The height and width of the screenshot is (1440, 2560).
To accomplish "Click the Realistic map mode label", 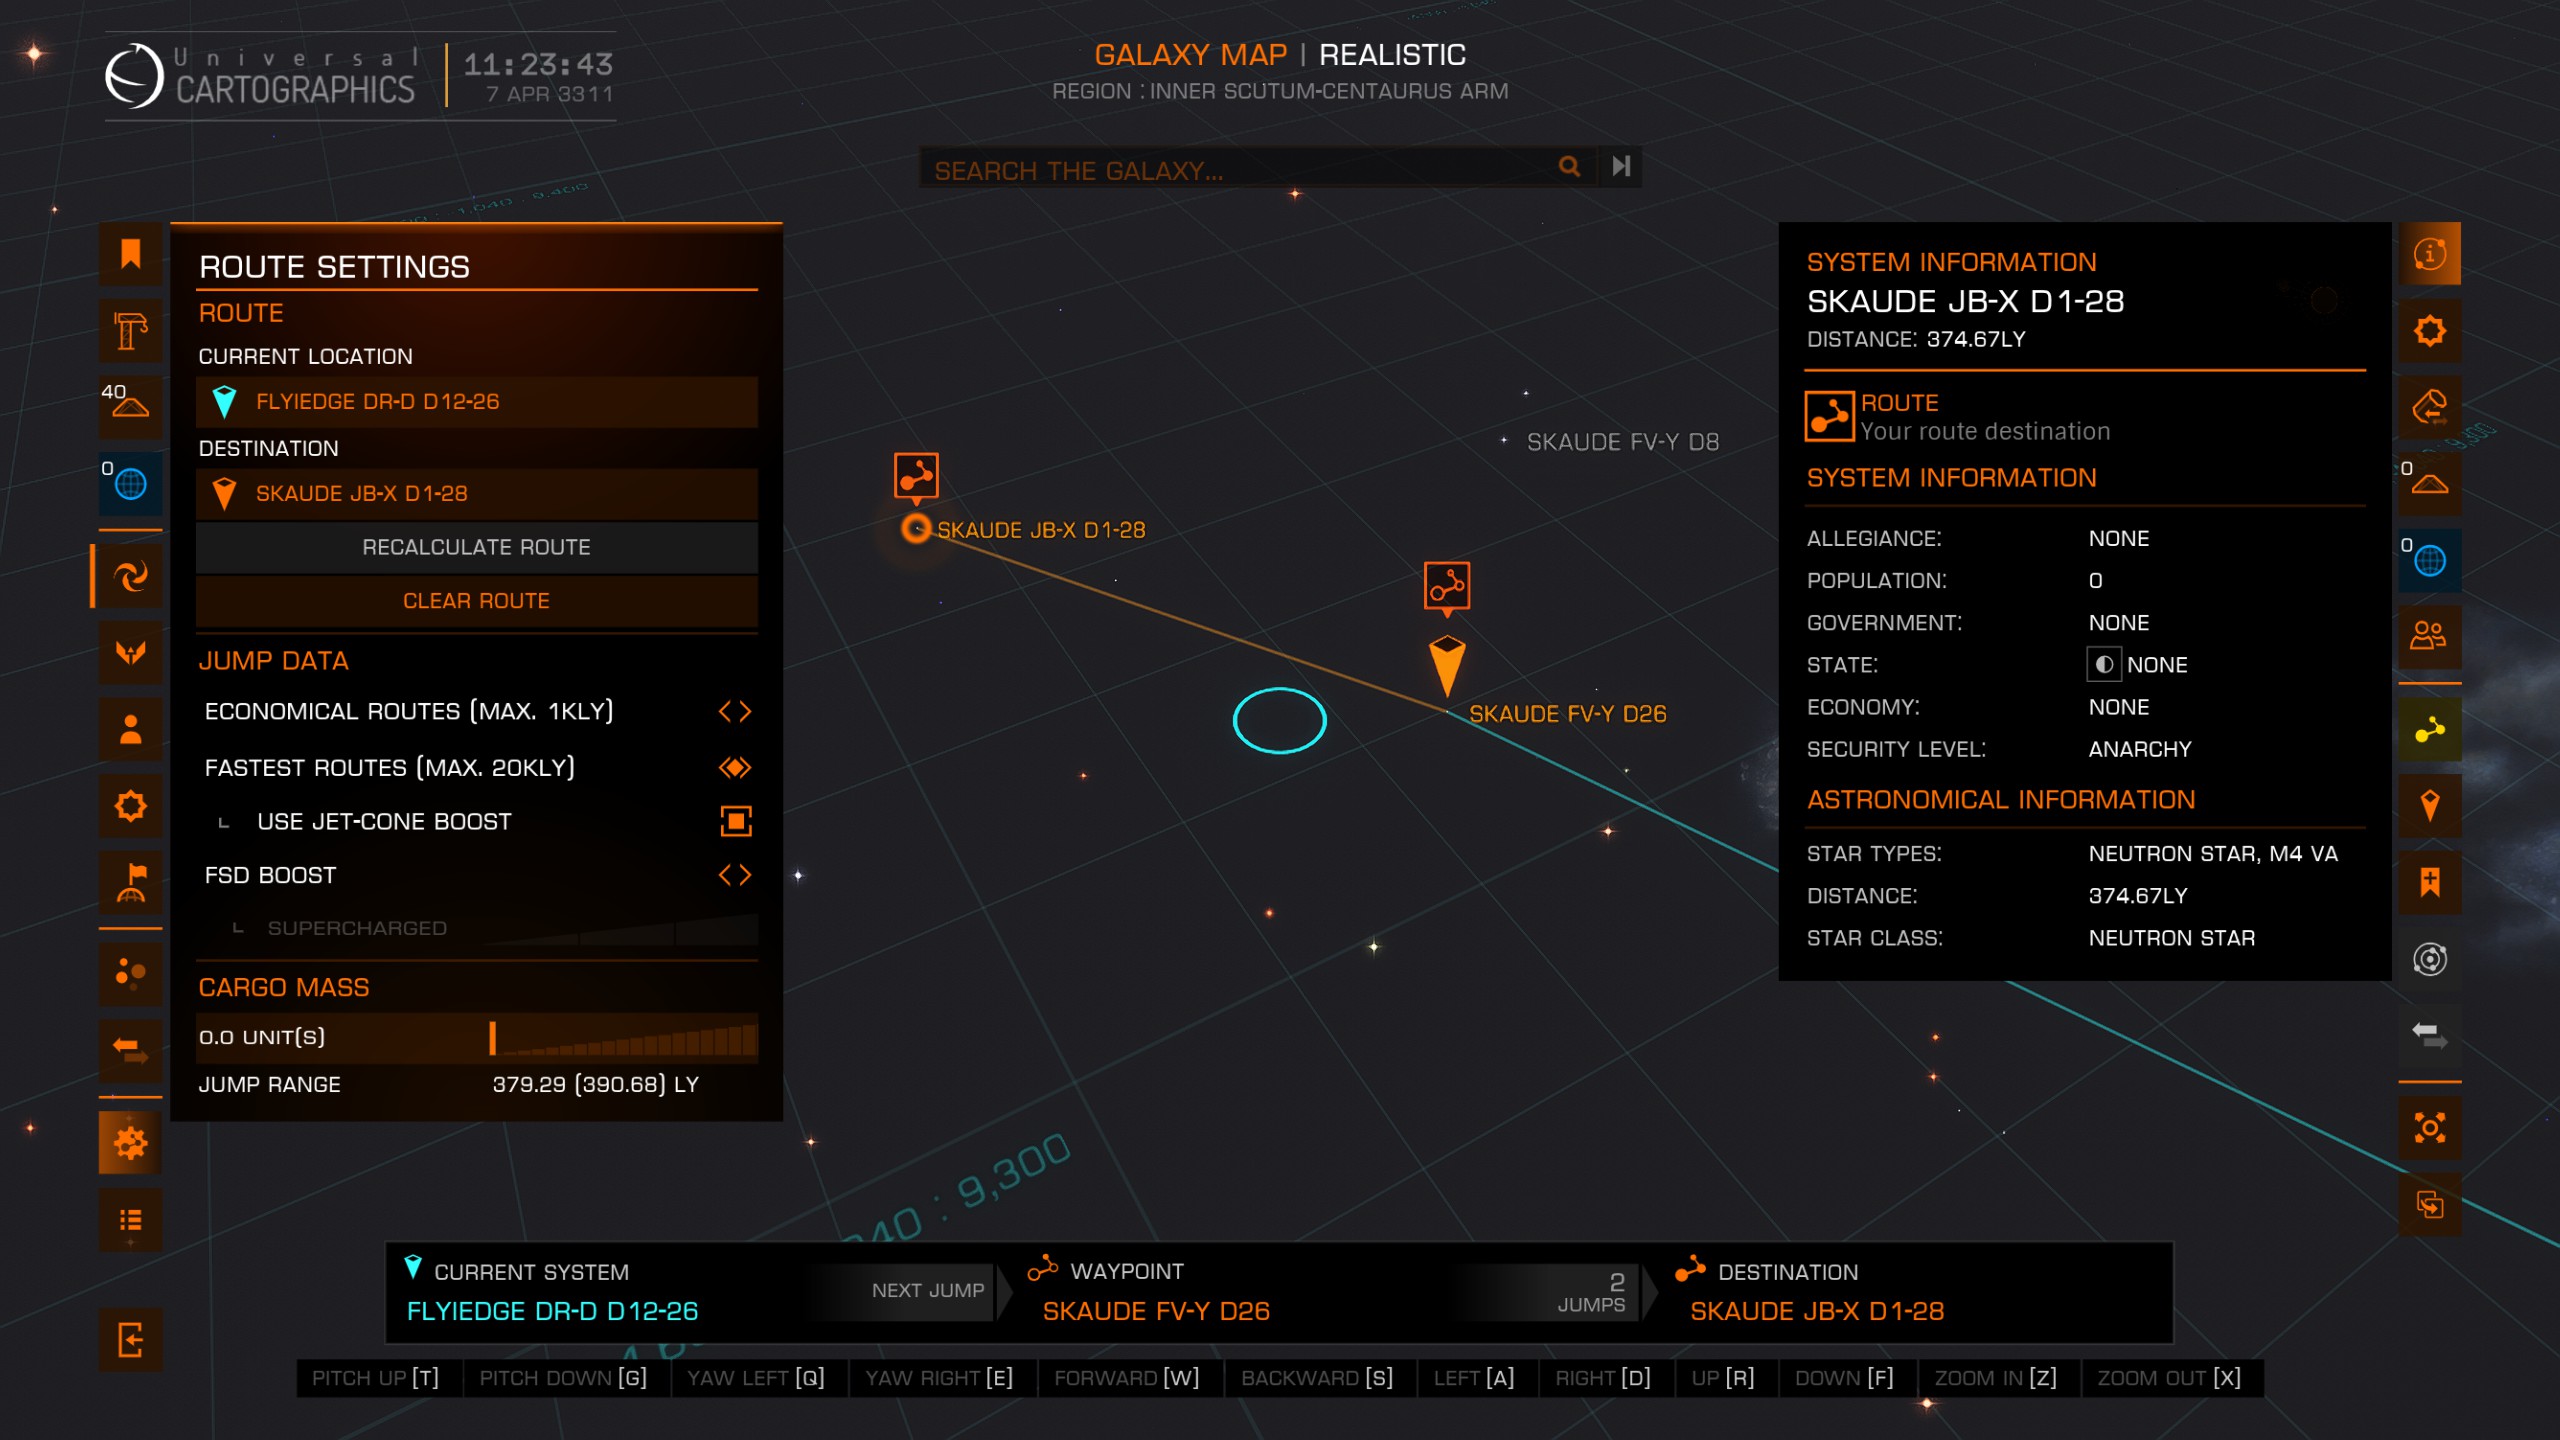I will click(1392, 55).
